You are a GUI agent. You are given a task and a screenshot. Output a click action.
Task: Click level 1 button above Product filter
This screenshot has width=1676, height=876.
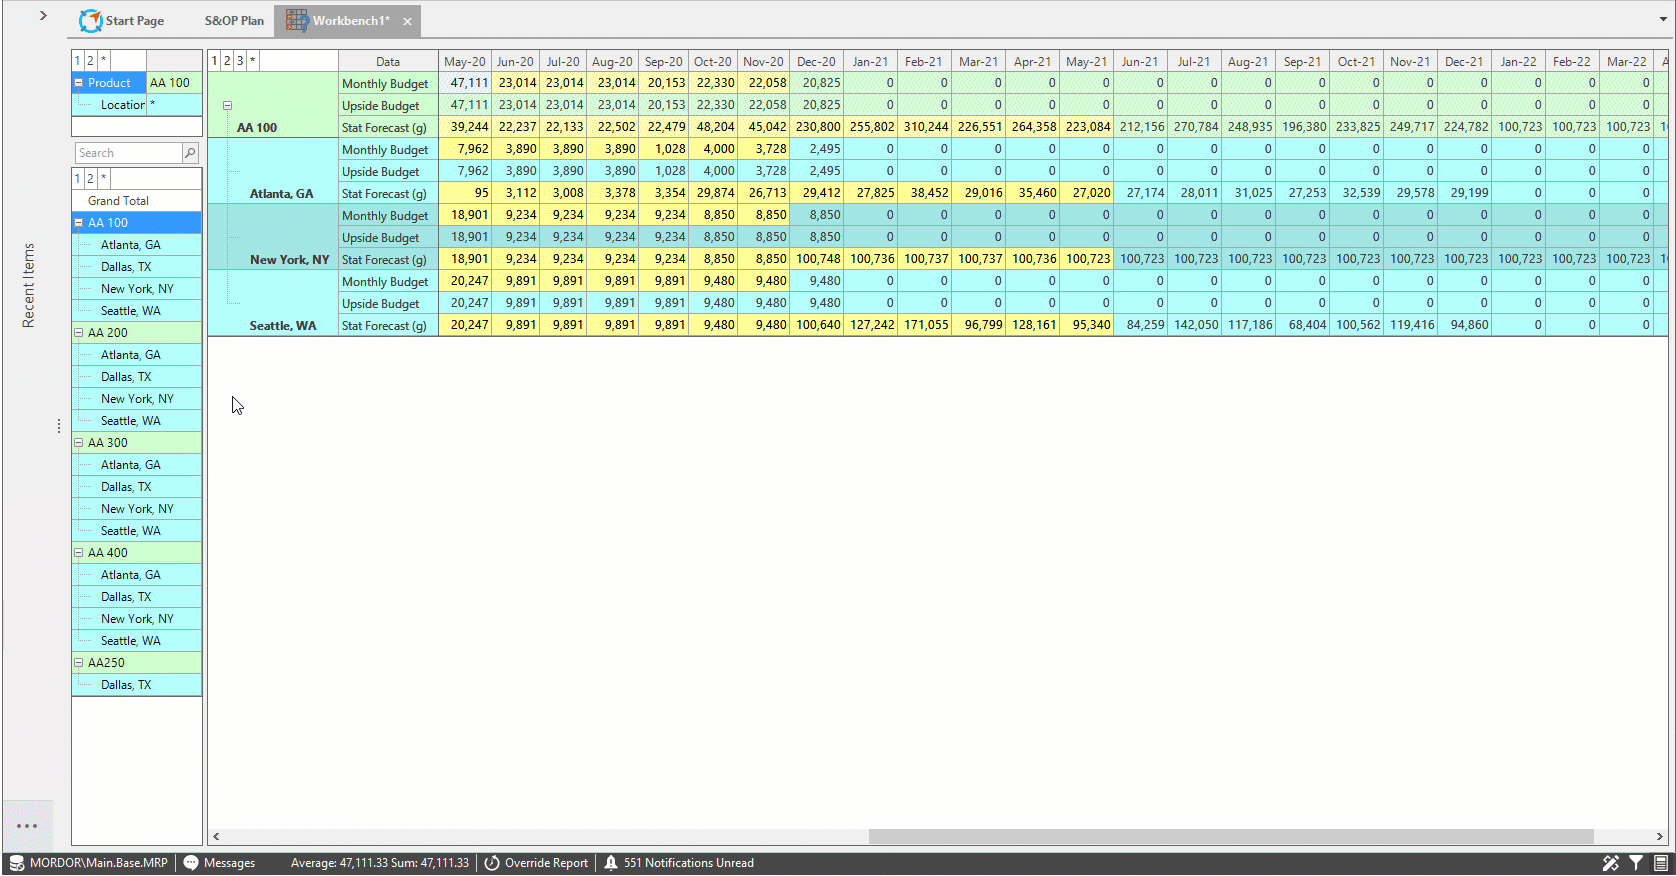[77, 61]
